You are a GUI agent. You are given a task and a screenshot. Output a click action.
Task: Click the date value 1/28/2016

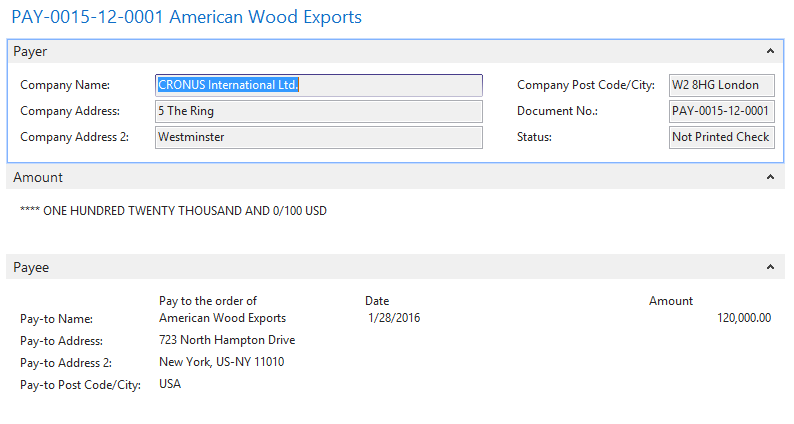click(x=391, y=318)
